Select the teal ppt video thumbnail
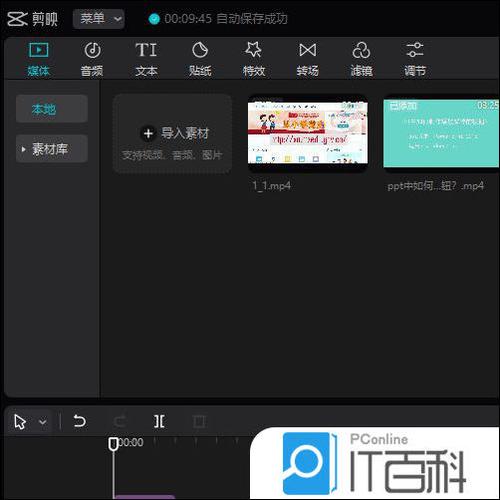The height and width of the screenshot is (500, 500). [441, 133]
